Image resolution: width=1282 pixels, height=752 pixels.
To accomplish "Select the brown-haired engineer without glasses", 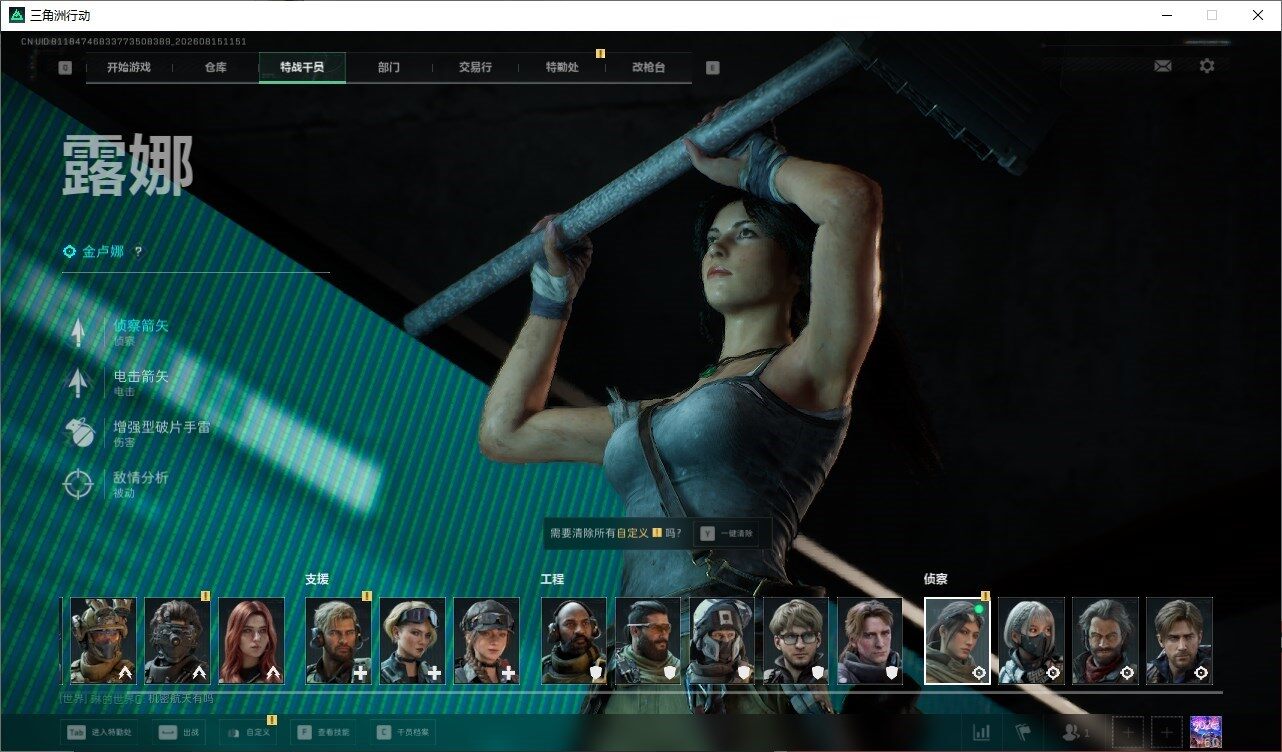I will pyautogui.click(x=870, y=641).
